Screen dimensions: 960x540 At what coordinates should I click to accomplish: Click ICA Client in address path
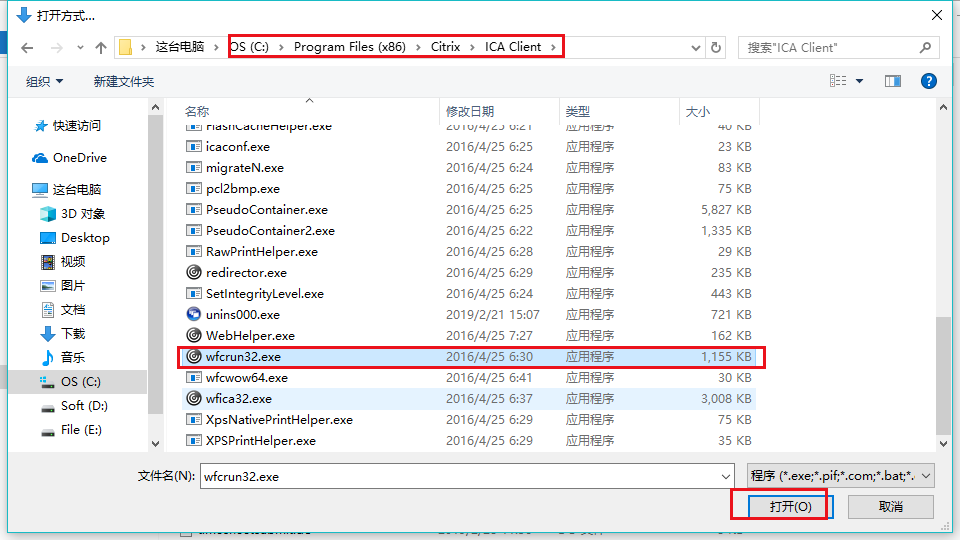point(513,47)
